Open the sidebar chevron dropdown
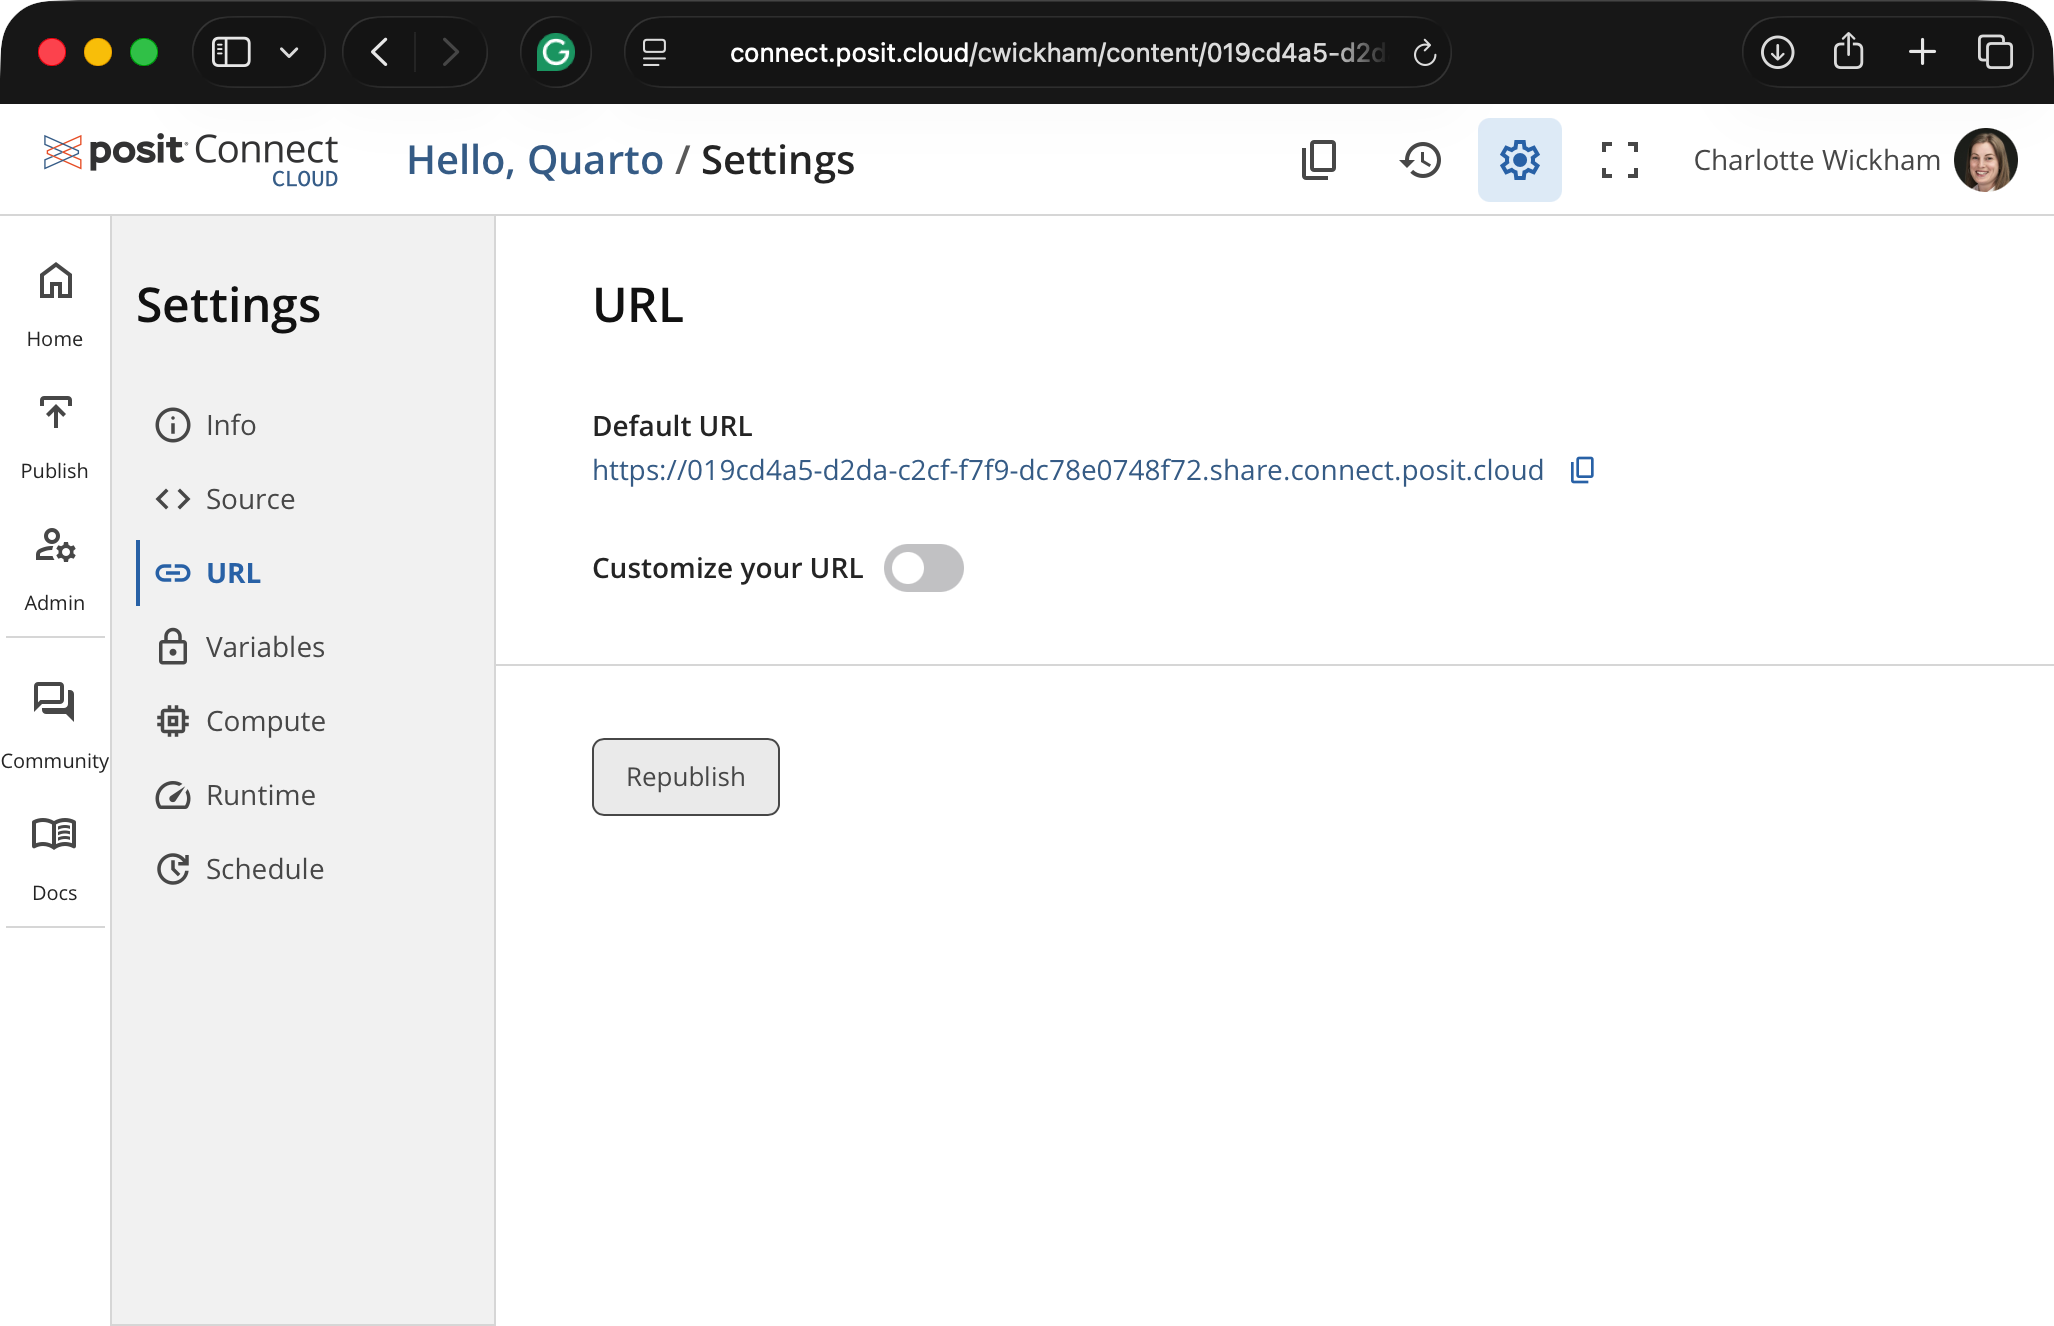This screenshot has height=1326, width=2054. 289,52
